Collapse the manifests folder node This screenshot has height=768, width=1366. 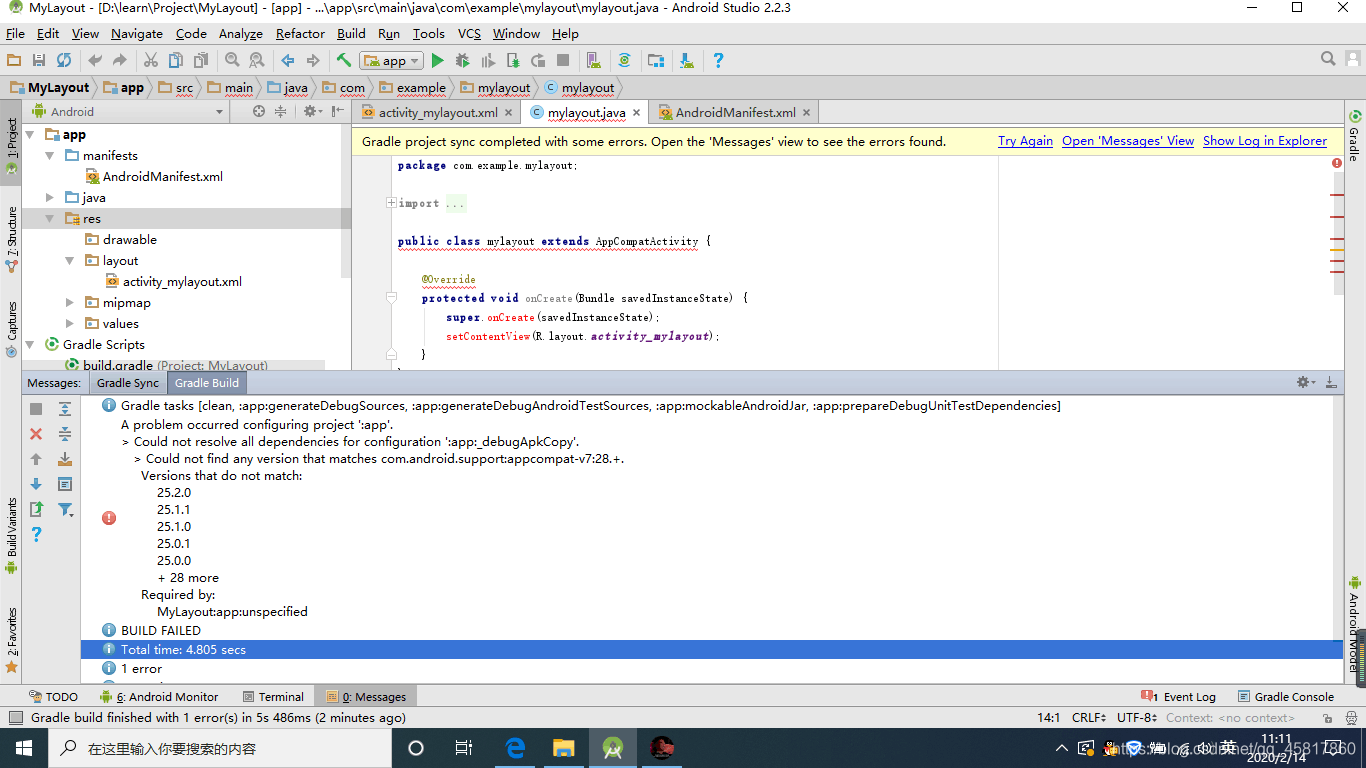point(50,156)
